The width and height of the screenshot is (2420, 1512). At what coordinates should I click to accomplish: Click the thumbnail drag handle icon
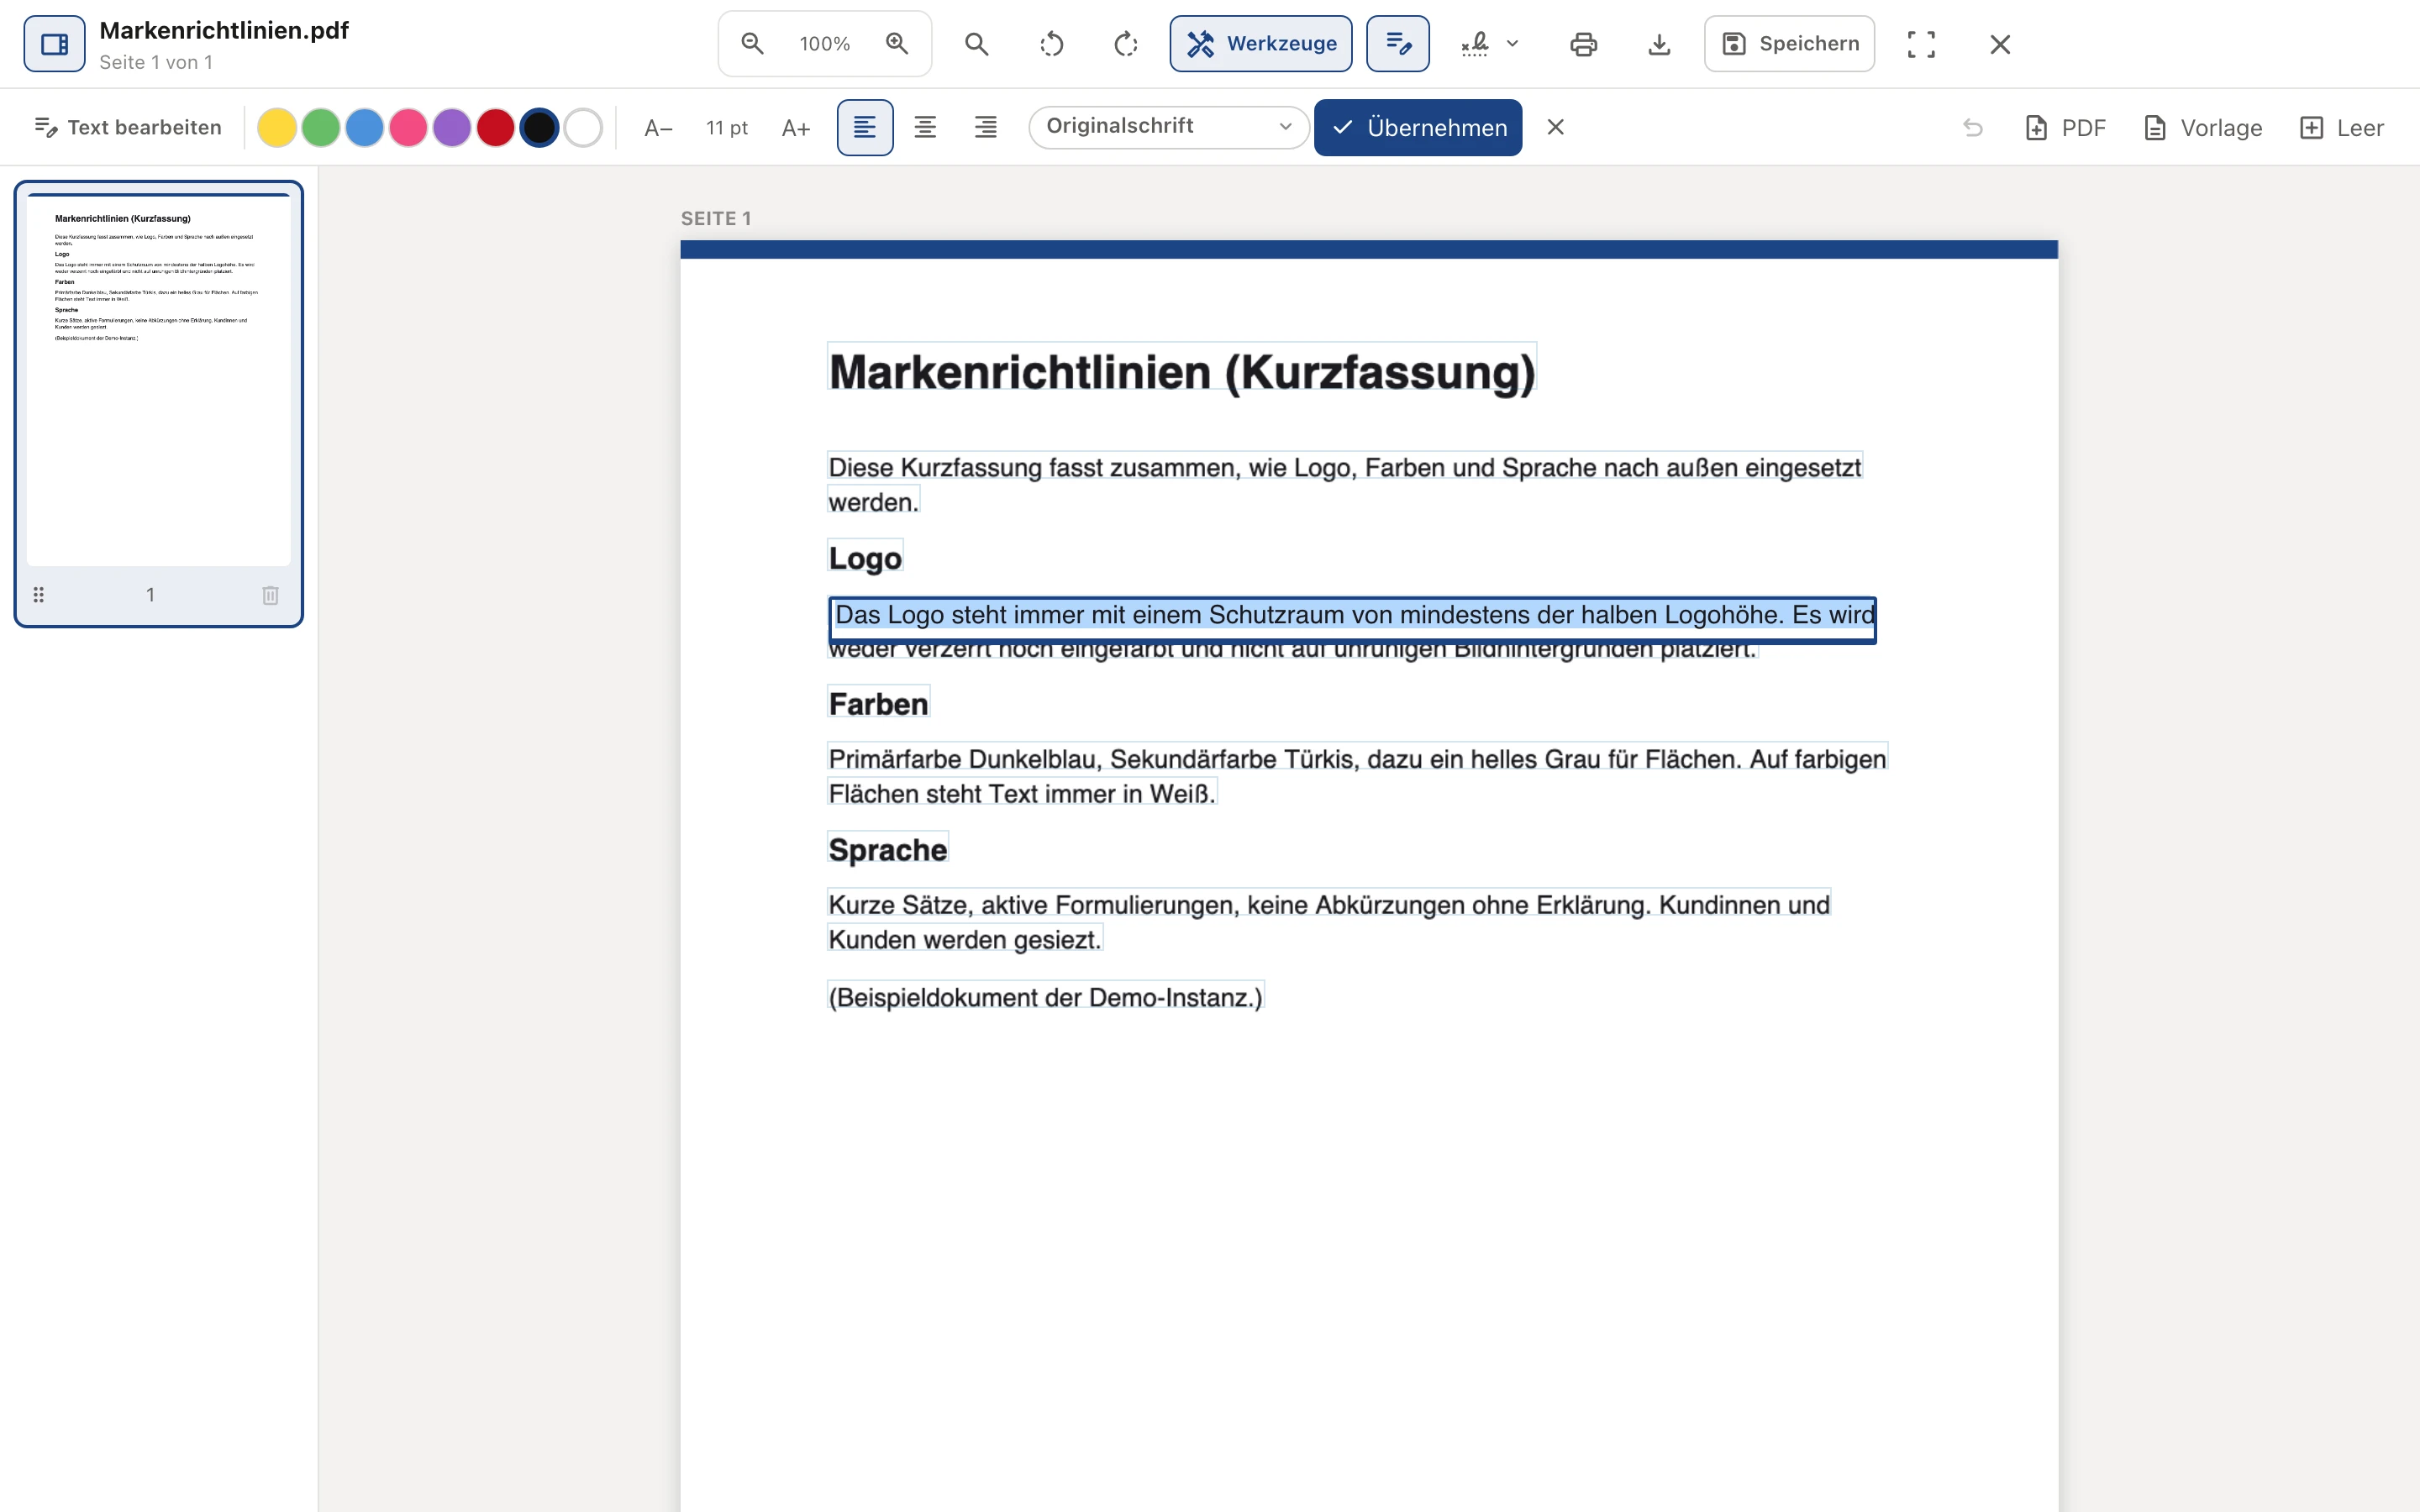[39, 595]
